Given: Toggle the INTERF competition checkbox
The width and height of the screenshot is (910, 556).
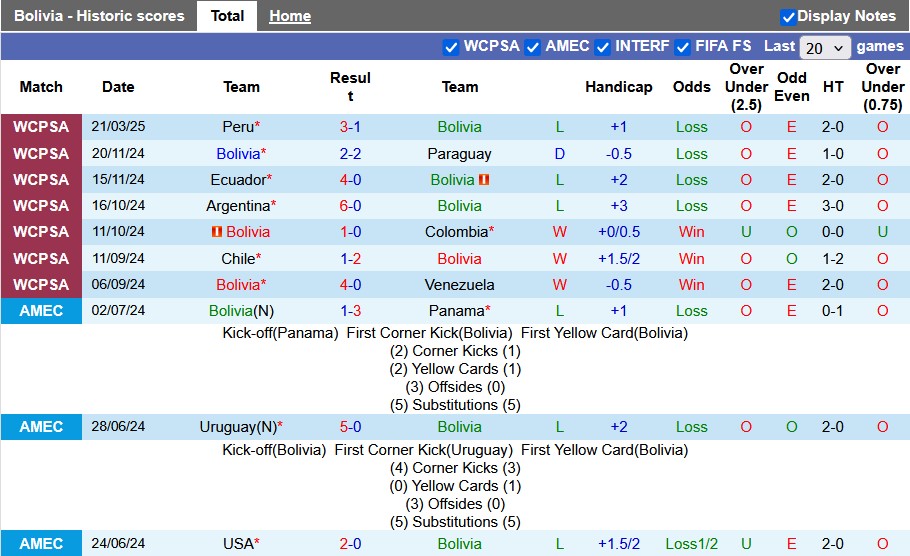Looking at the screenshot, I should (603, 47).
